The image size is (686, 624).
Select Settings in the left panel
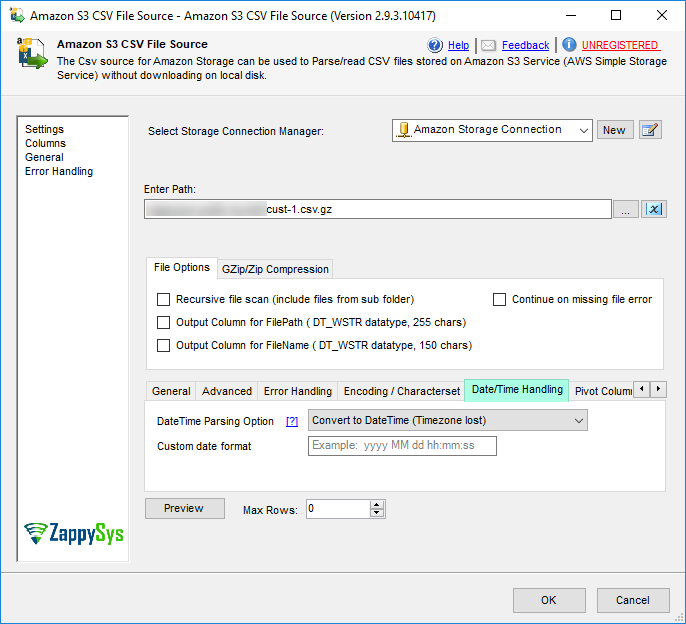[44, 129]
